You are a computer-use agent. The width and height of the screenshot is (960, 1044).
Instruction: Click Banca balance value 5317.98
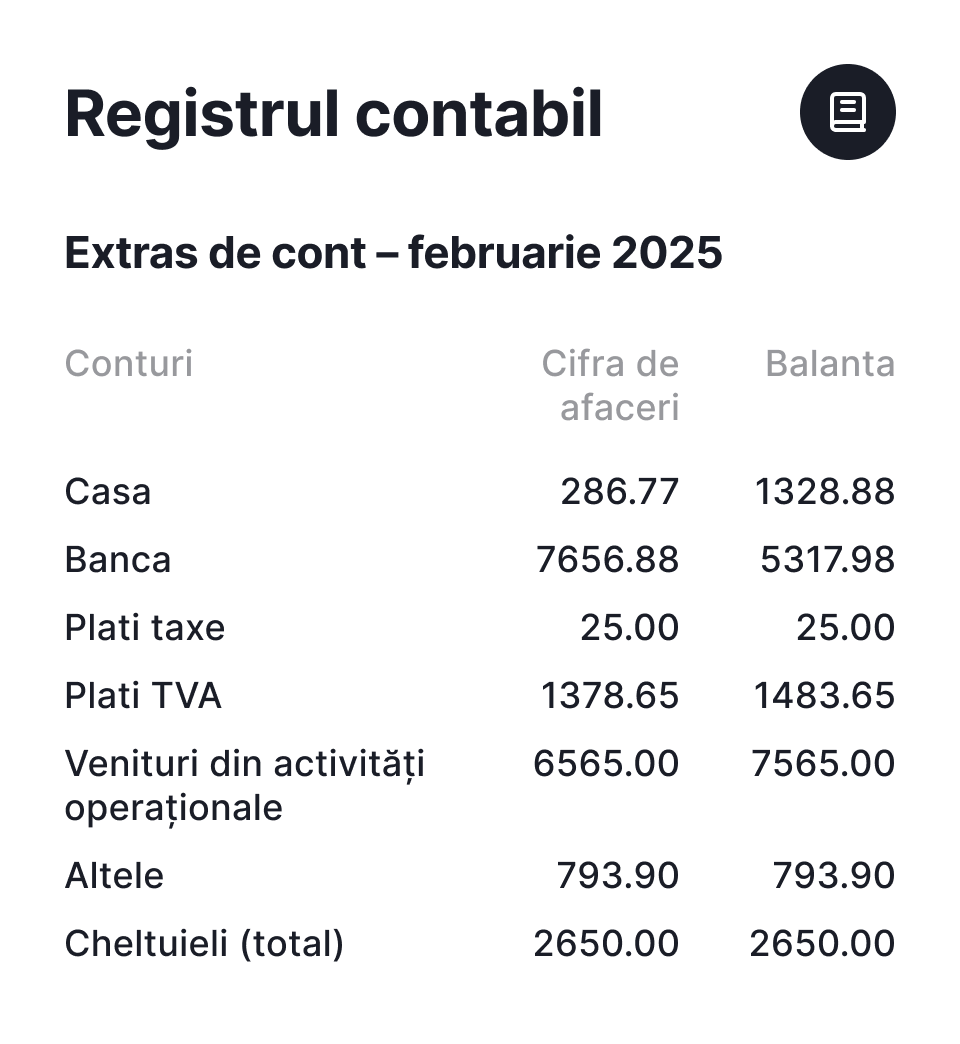[x=827, y=560]
